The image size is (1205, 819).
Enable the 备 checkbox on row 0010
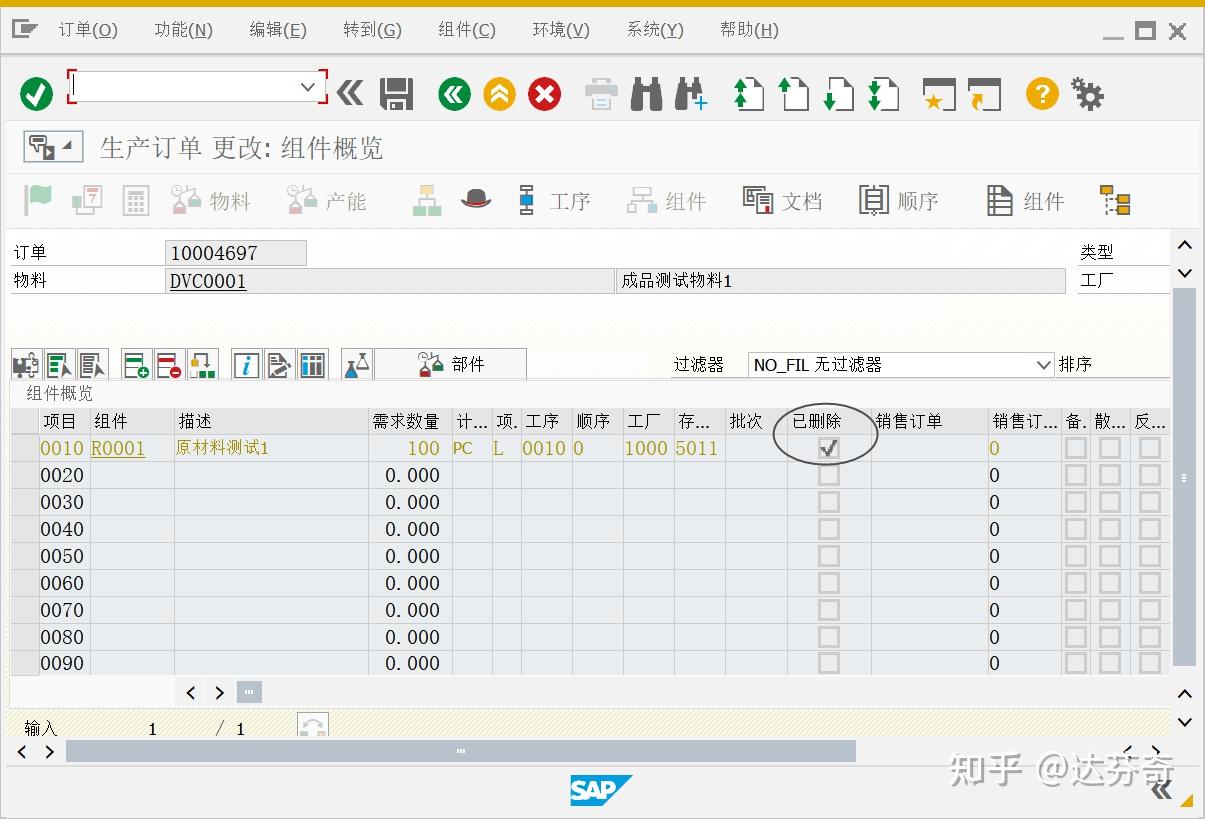(x=1075, y=448)
